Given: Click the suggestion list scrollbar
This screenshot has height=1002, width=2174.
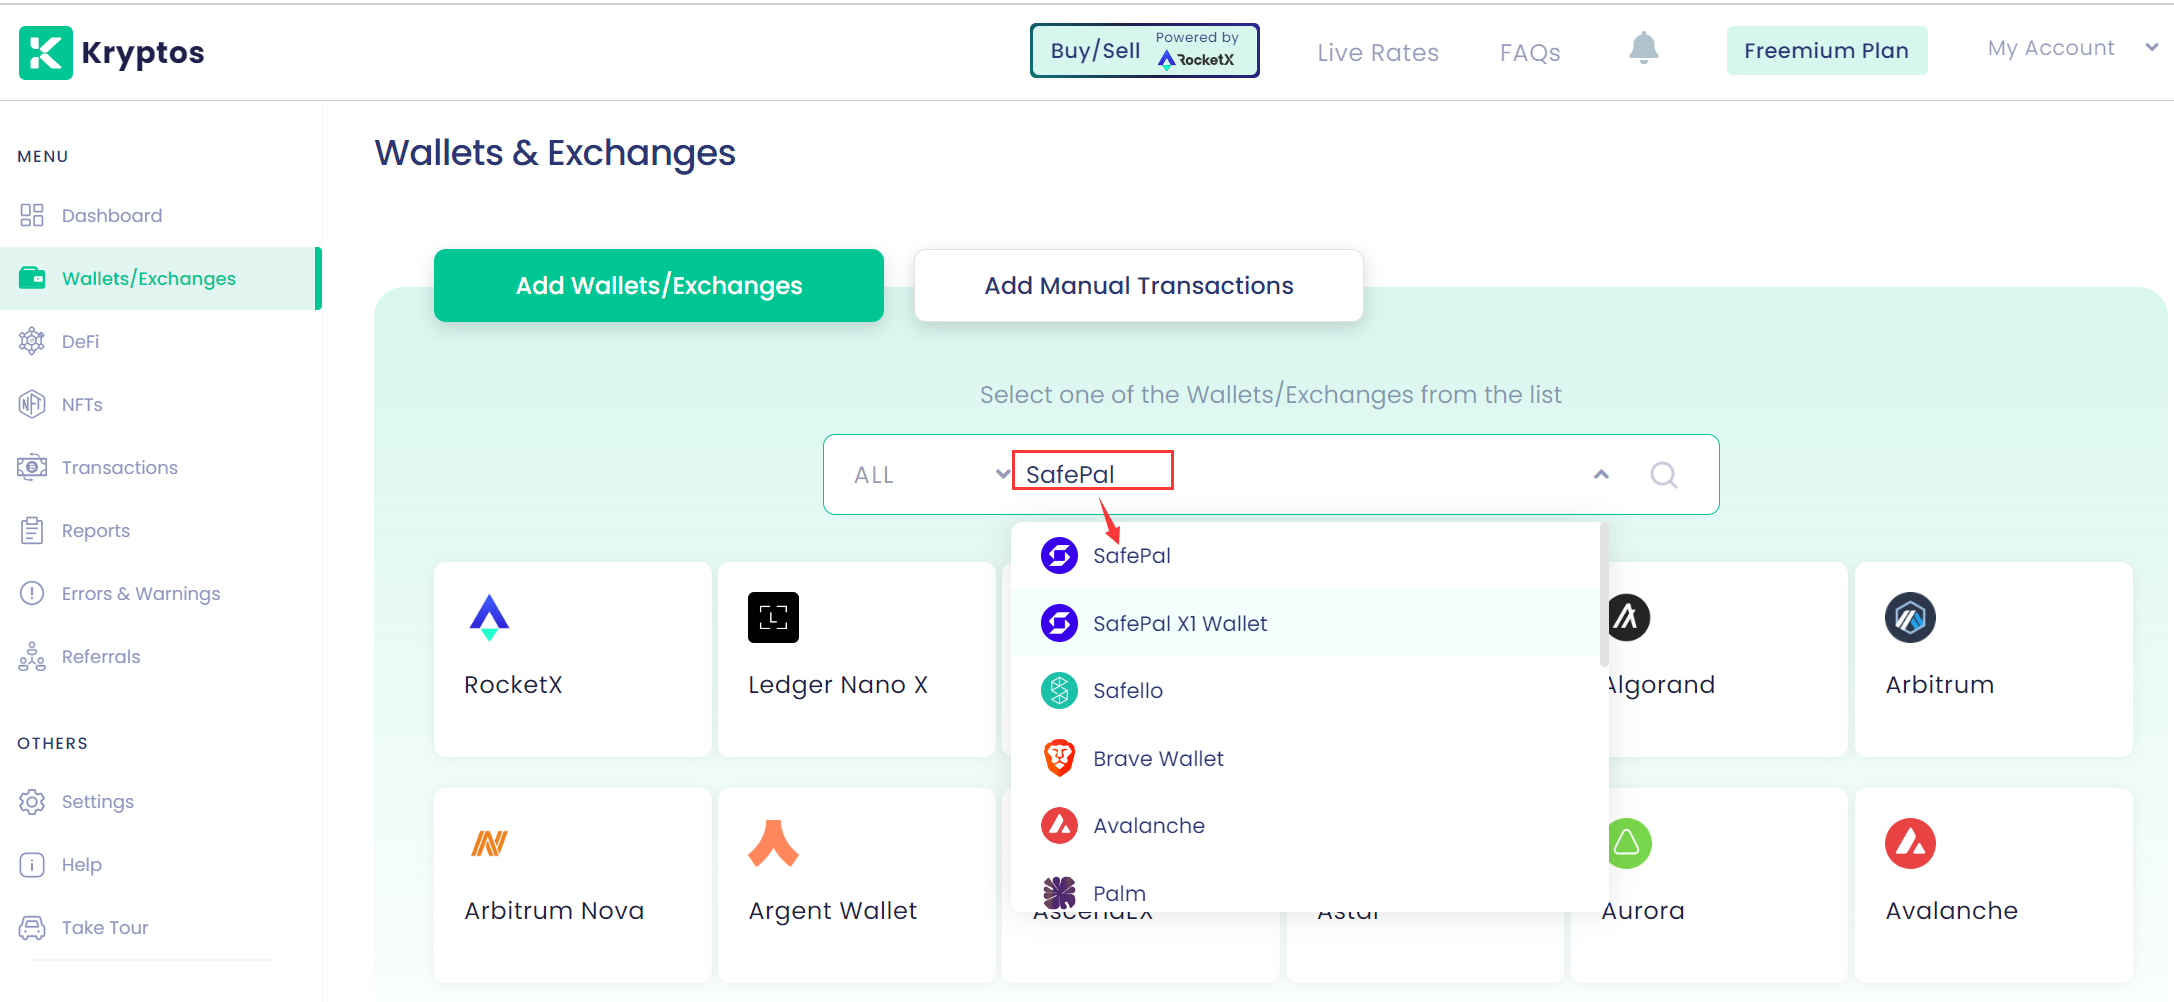Looking at the screenshot, I should click(x=1604, y=595).
